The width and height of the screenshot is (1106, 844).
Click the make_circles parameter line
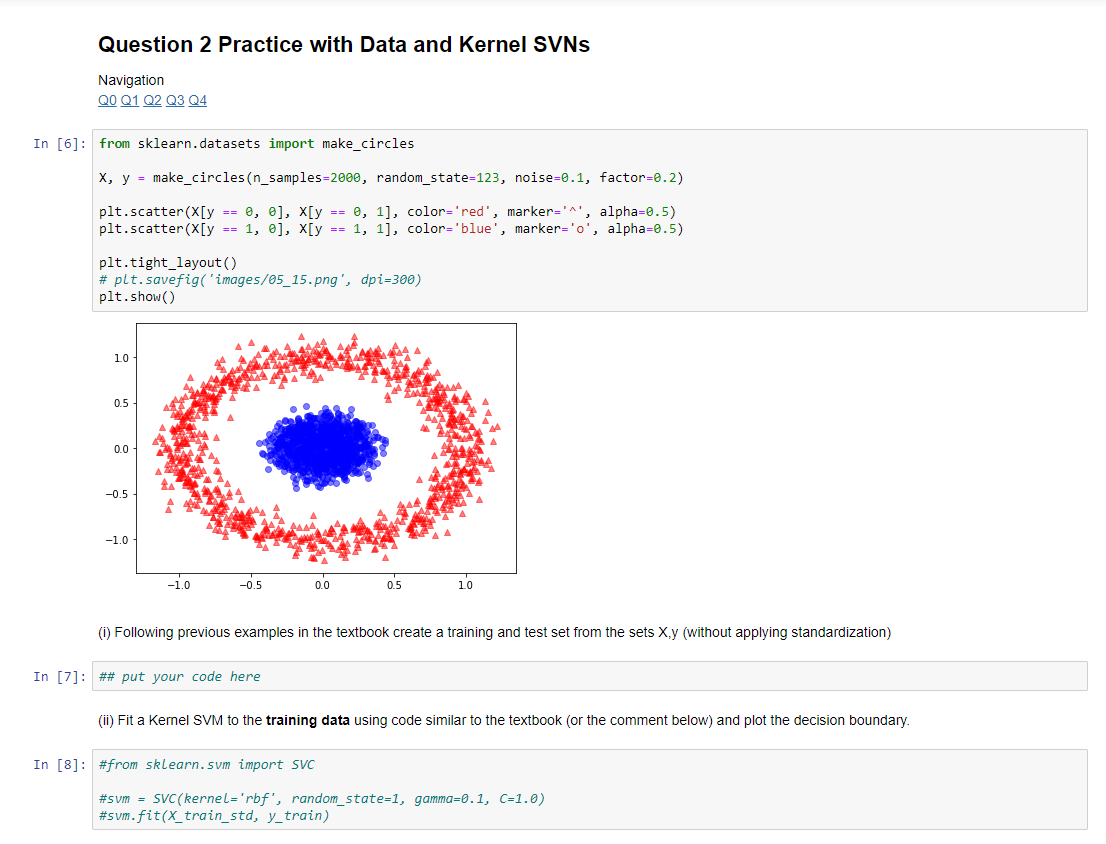tap(390, 177)
